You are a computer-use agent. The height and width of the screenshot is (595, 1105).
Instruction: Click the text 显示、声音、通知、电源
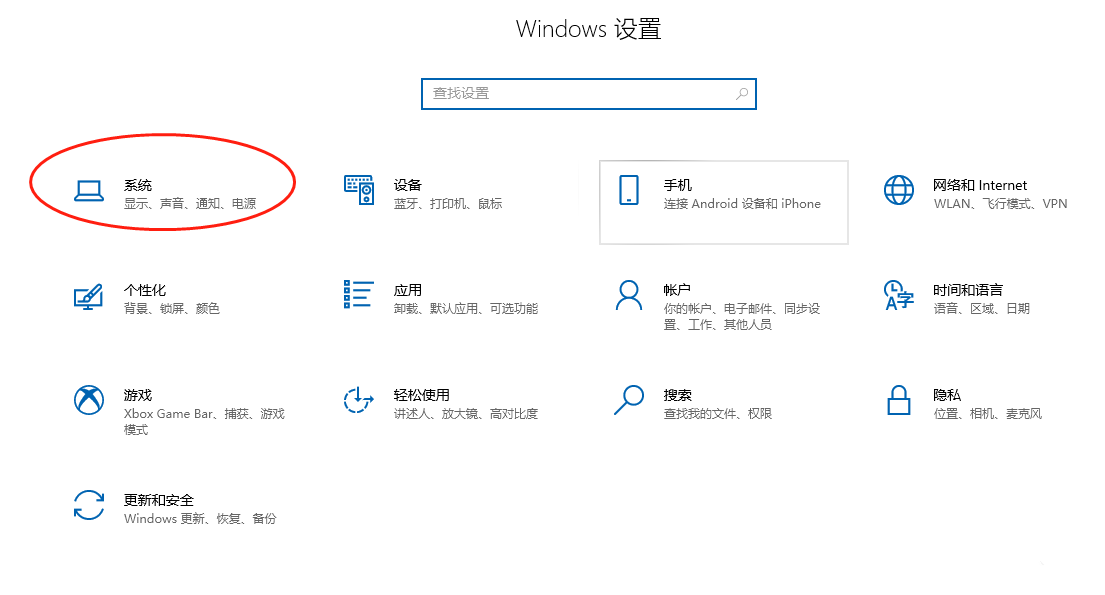190,204
